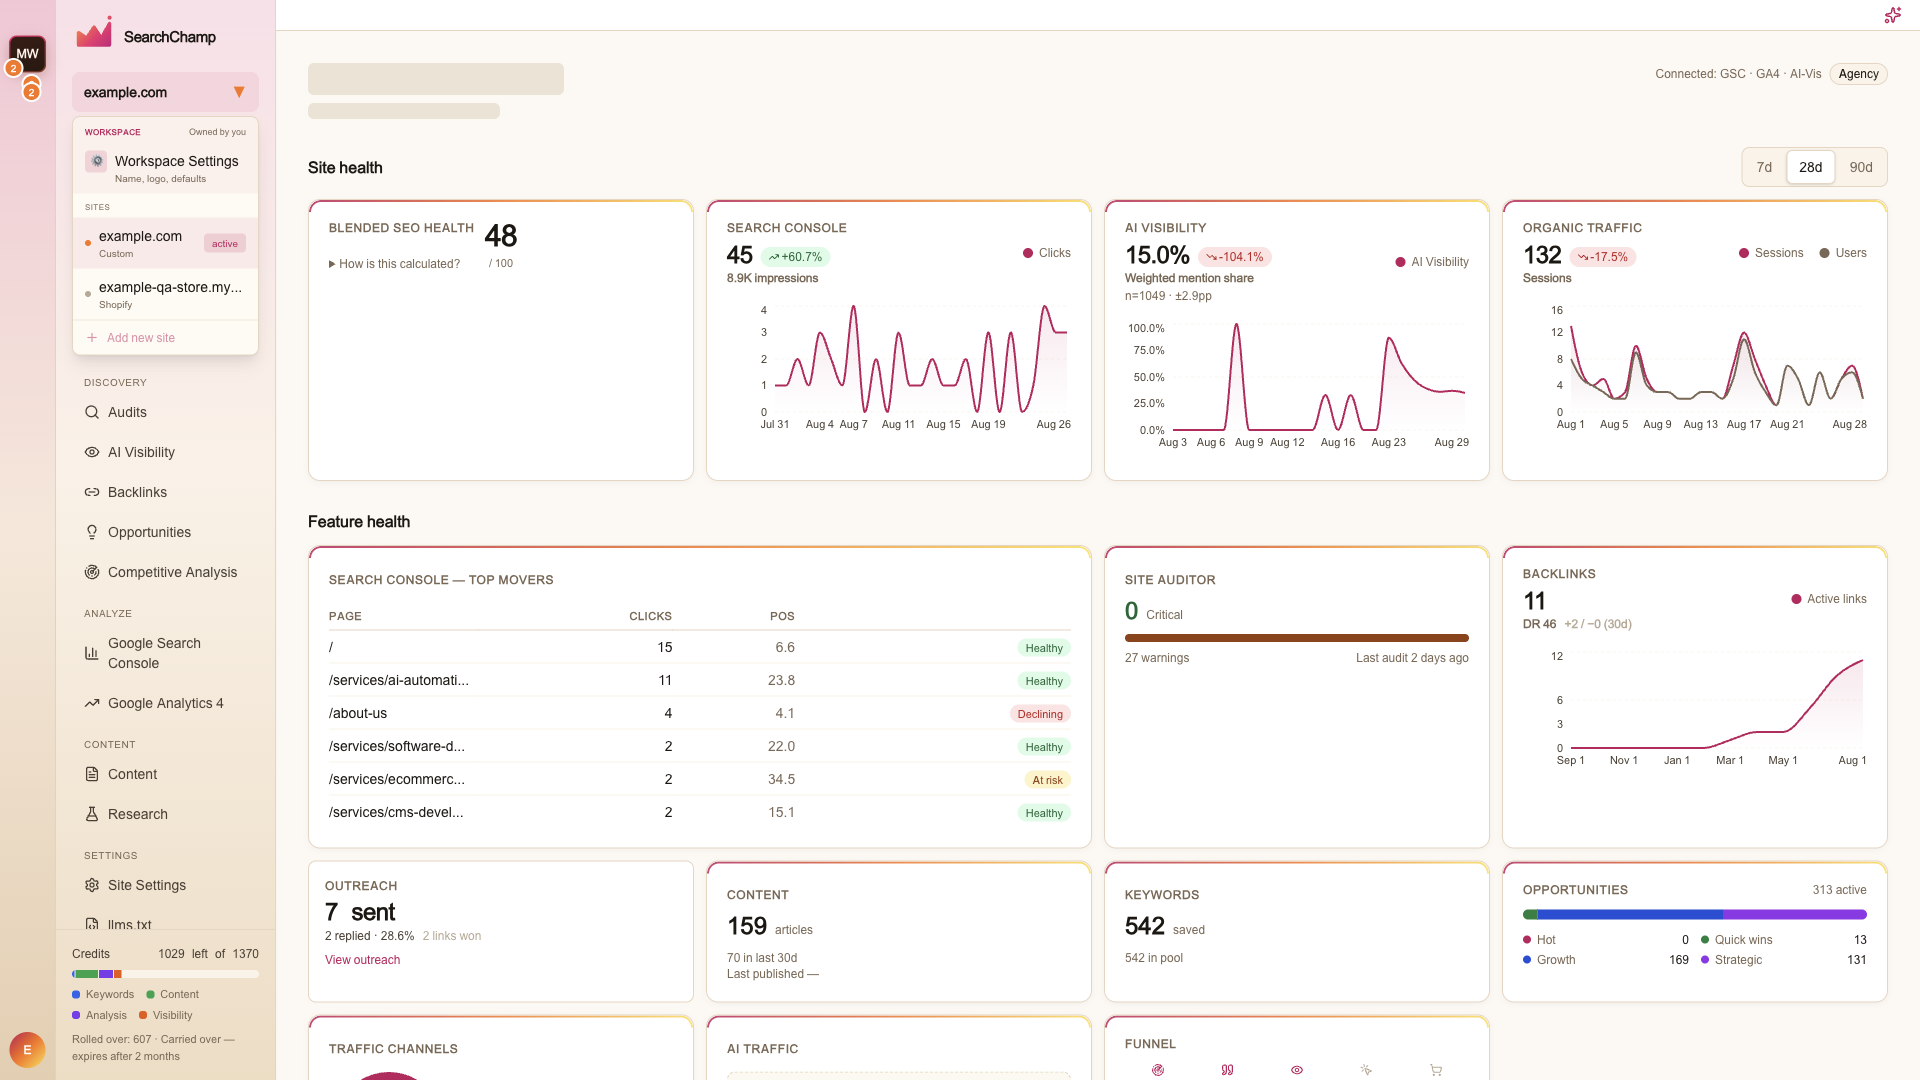The width and height of the screenshot is (1920, 1080).
Task: Open Workspace Settings menu entry
Action: pos(165,168)
